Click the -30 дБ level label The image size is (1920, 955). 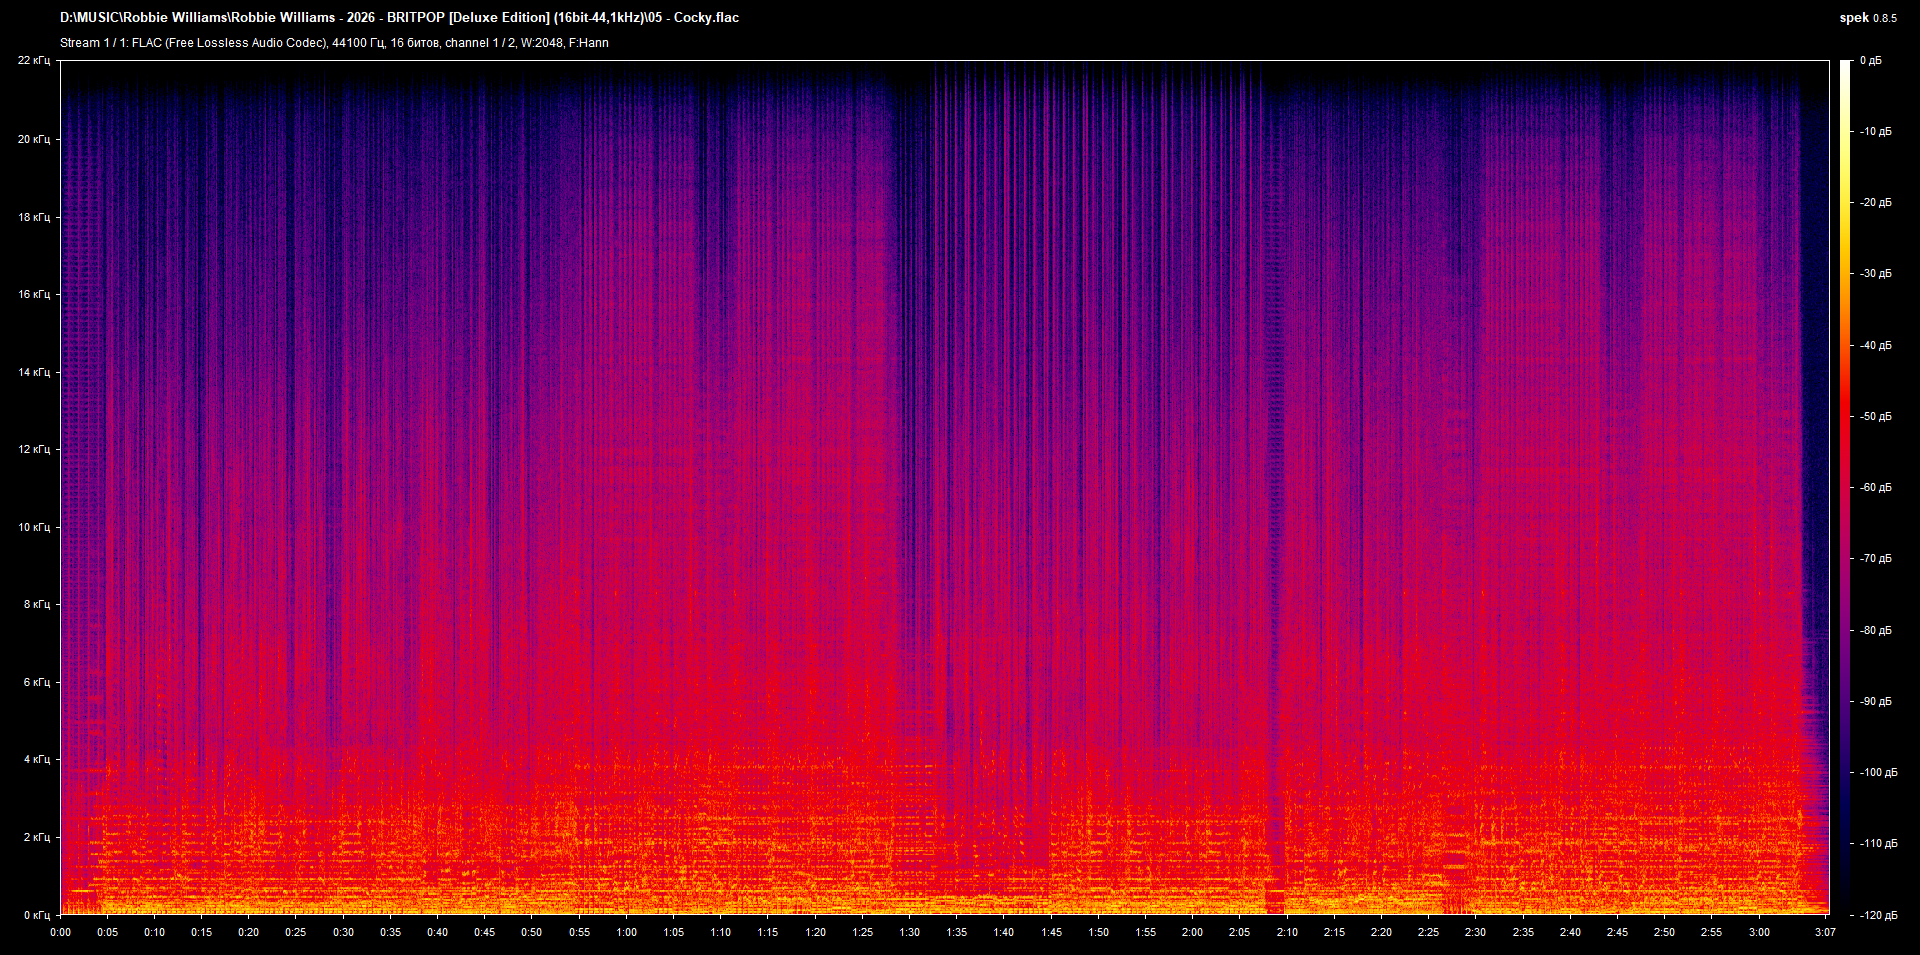pyautogui.click(x=1876, y=274)
